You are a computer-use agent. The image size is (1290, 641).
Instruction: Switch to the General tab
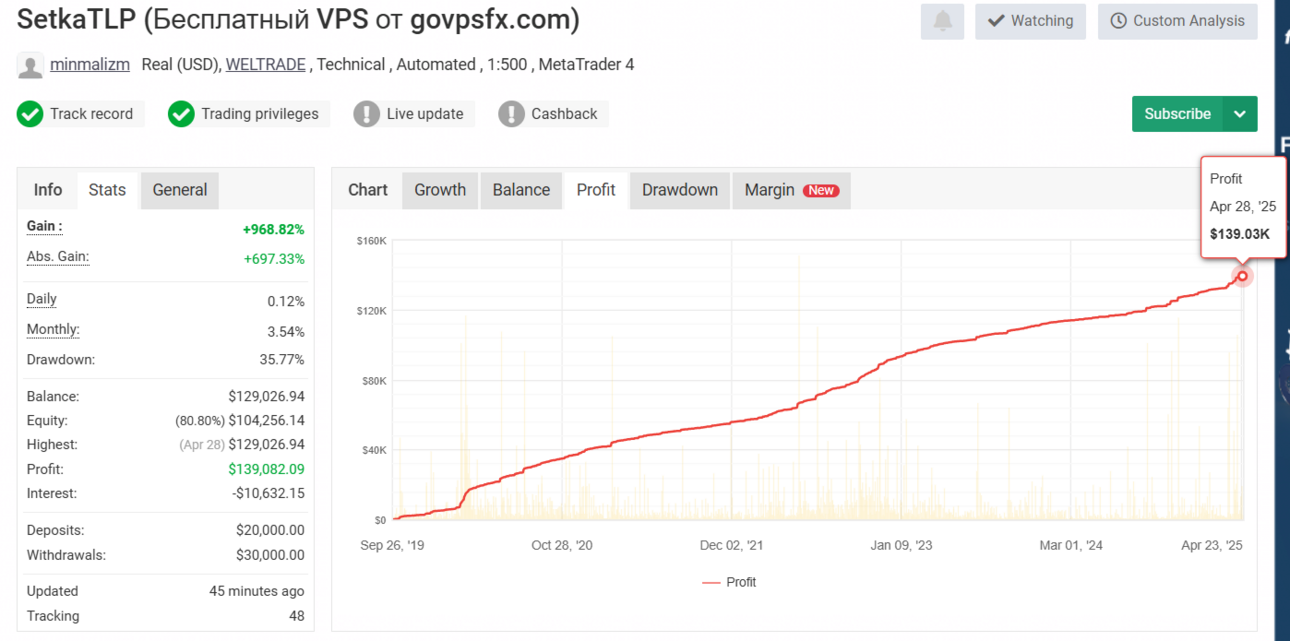[x=180, y=190]
